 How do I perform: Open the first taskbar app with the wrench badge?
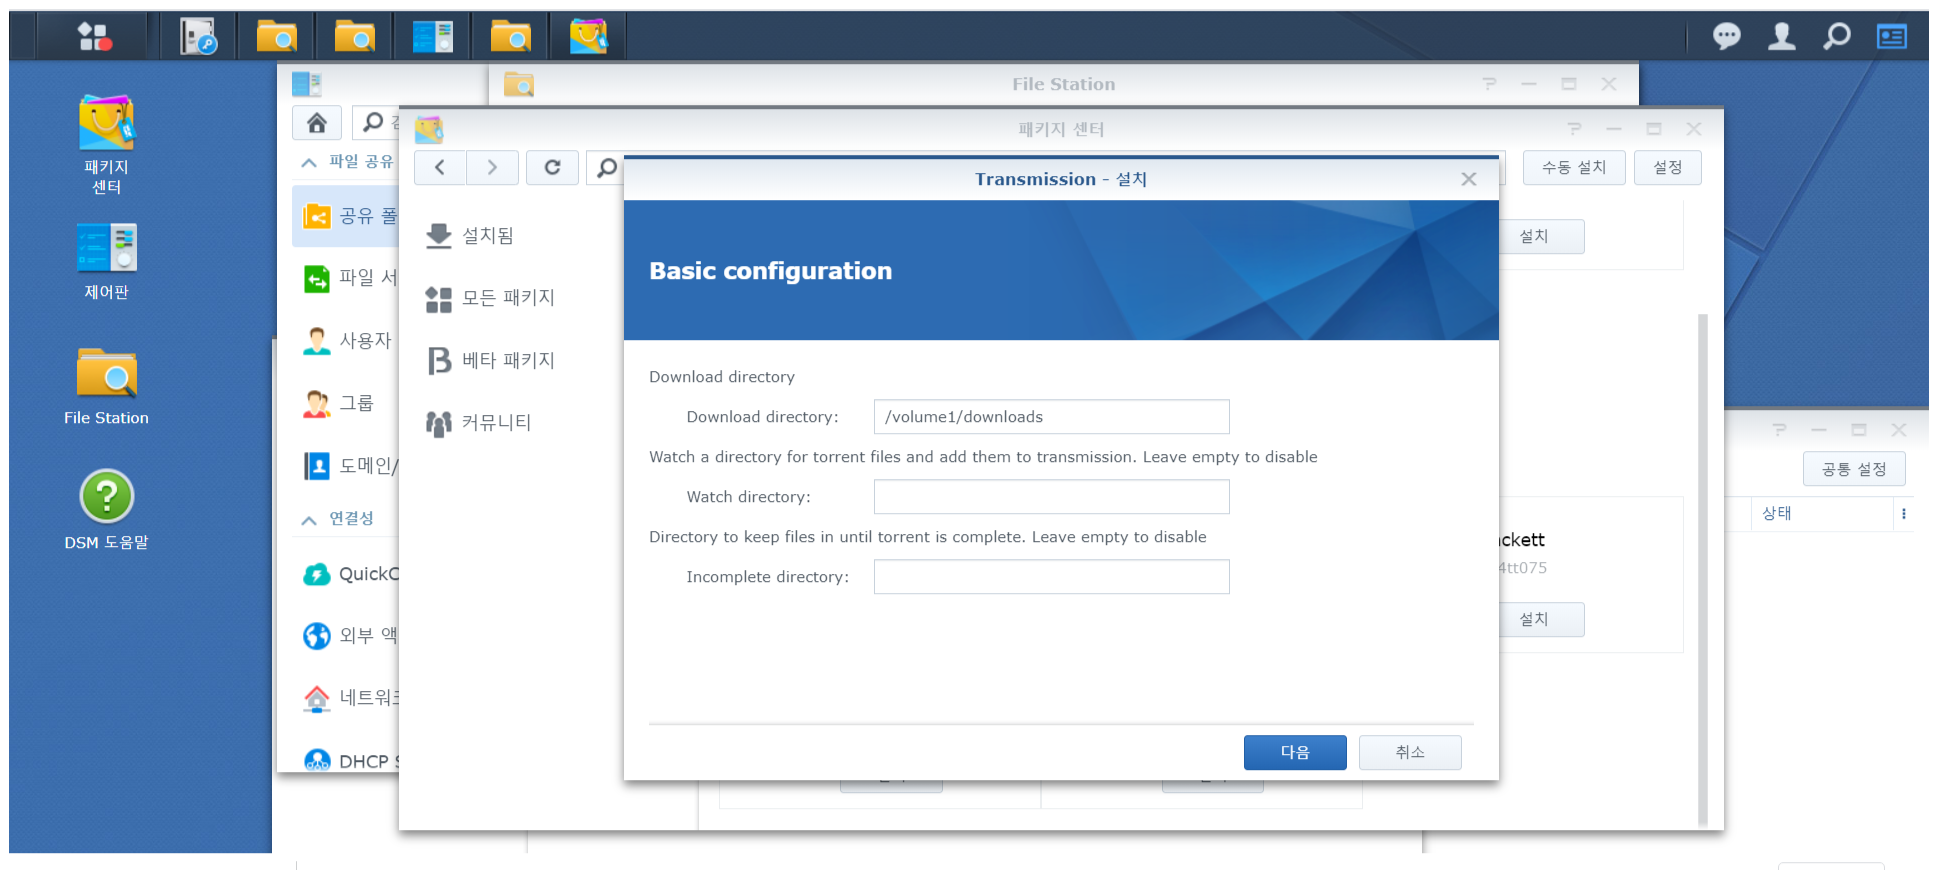point(198,37)
